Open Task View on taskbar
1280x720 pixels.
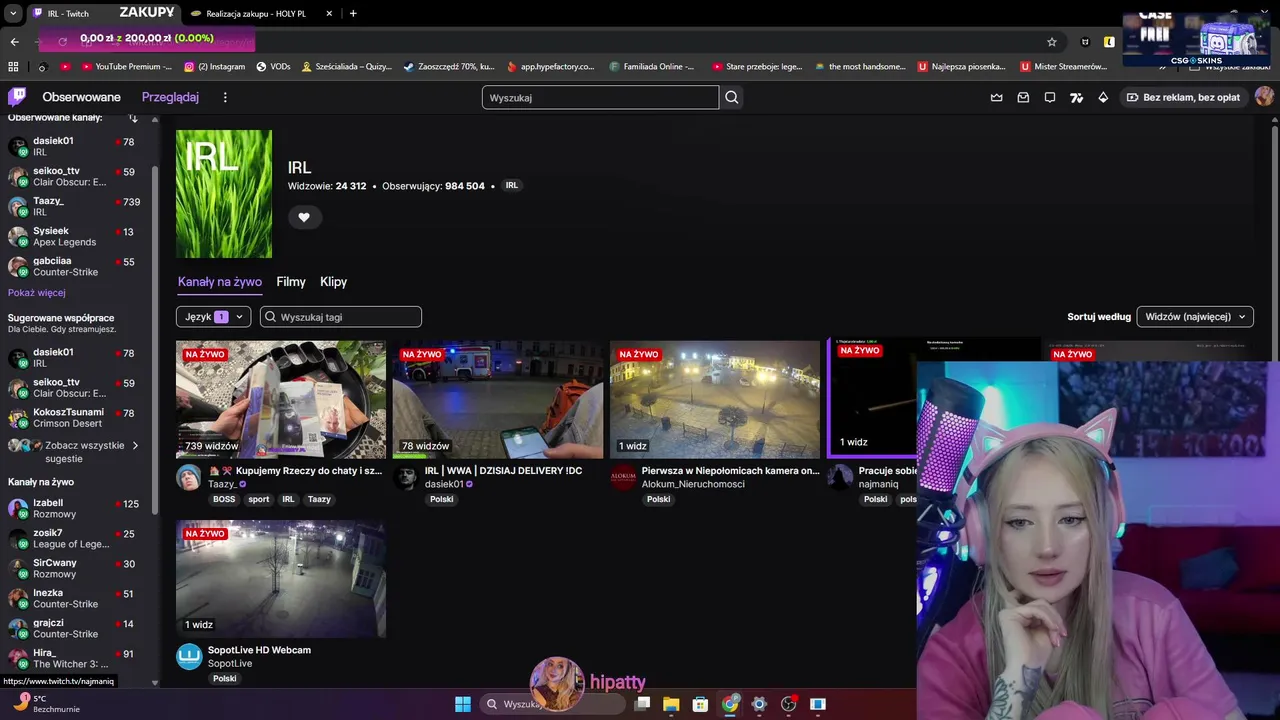click(642, 704)
